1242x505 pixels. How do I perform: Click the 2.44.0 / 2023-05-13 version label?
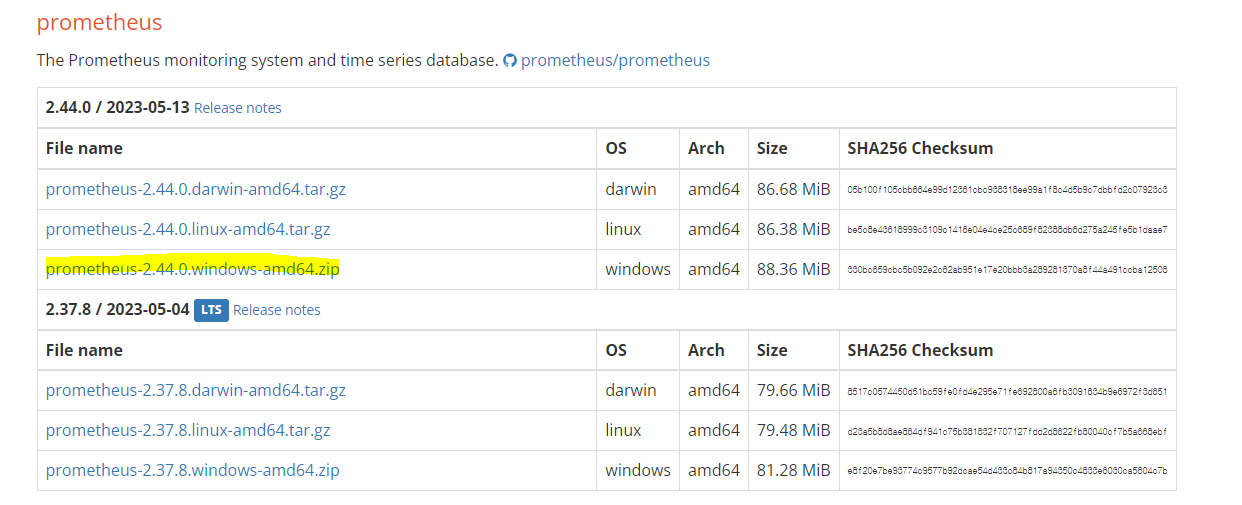[117, 108]
